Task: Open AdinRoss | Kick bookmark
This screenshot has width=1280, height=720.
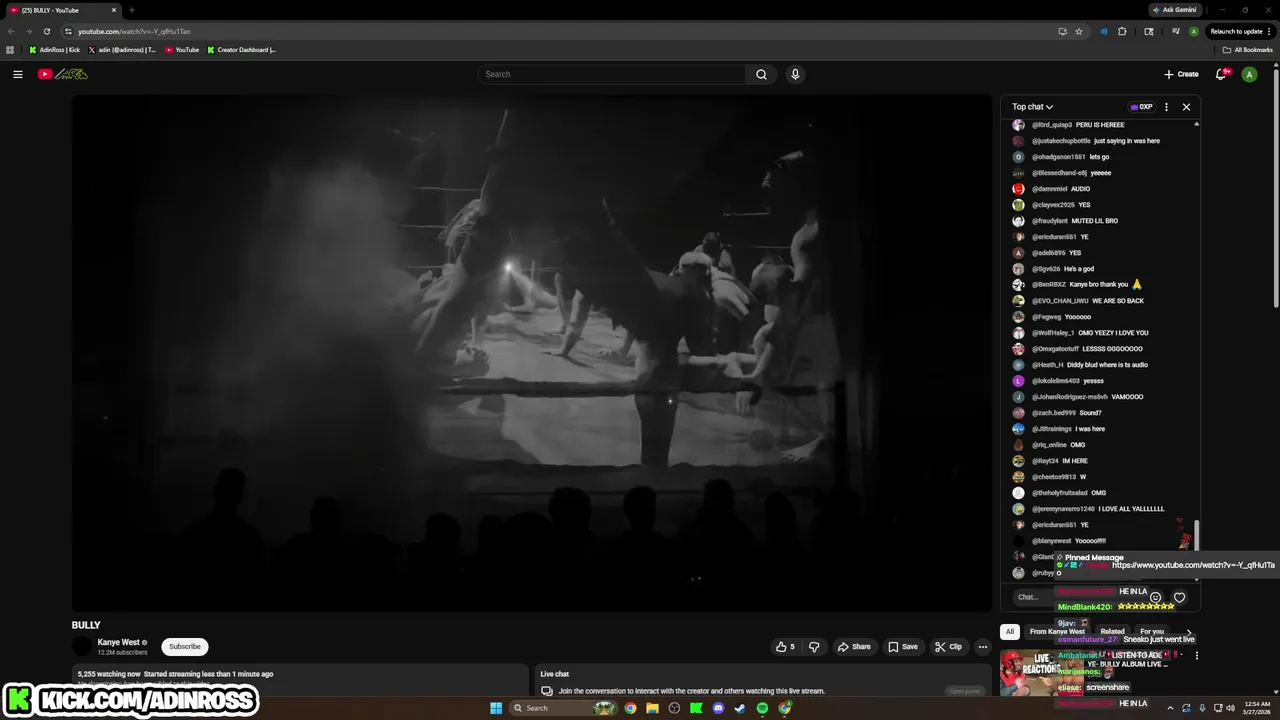Action: (55, 50)
